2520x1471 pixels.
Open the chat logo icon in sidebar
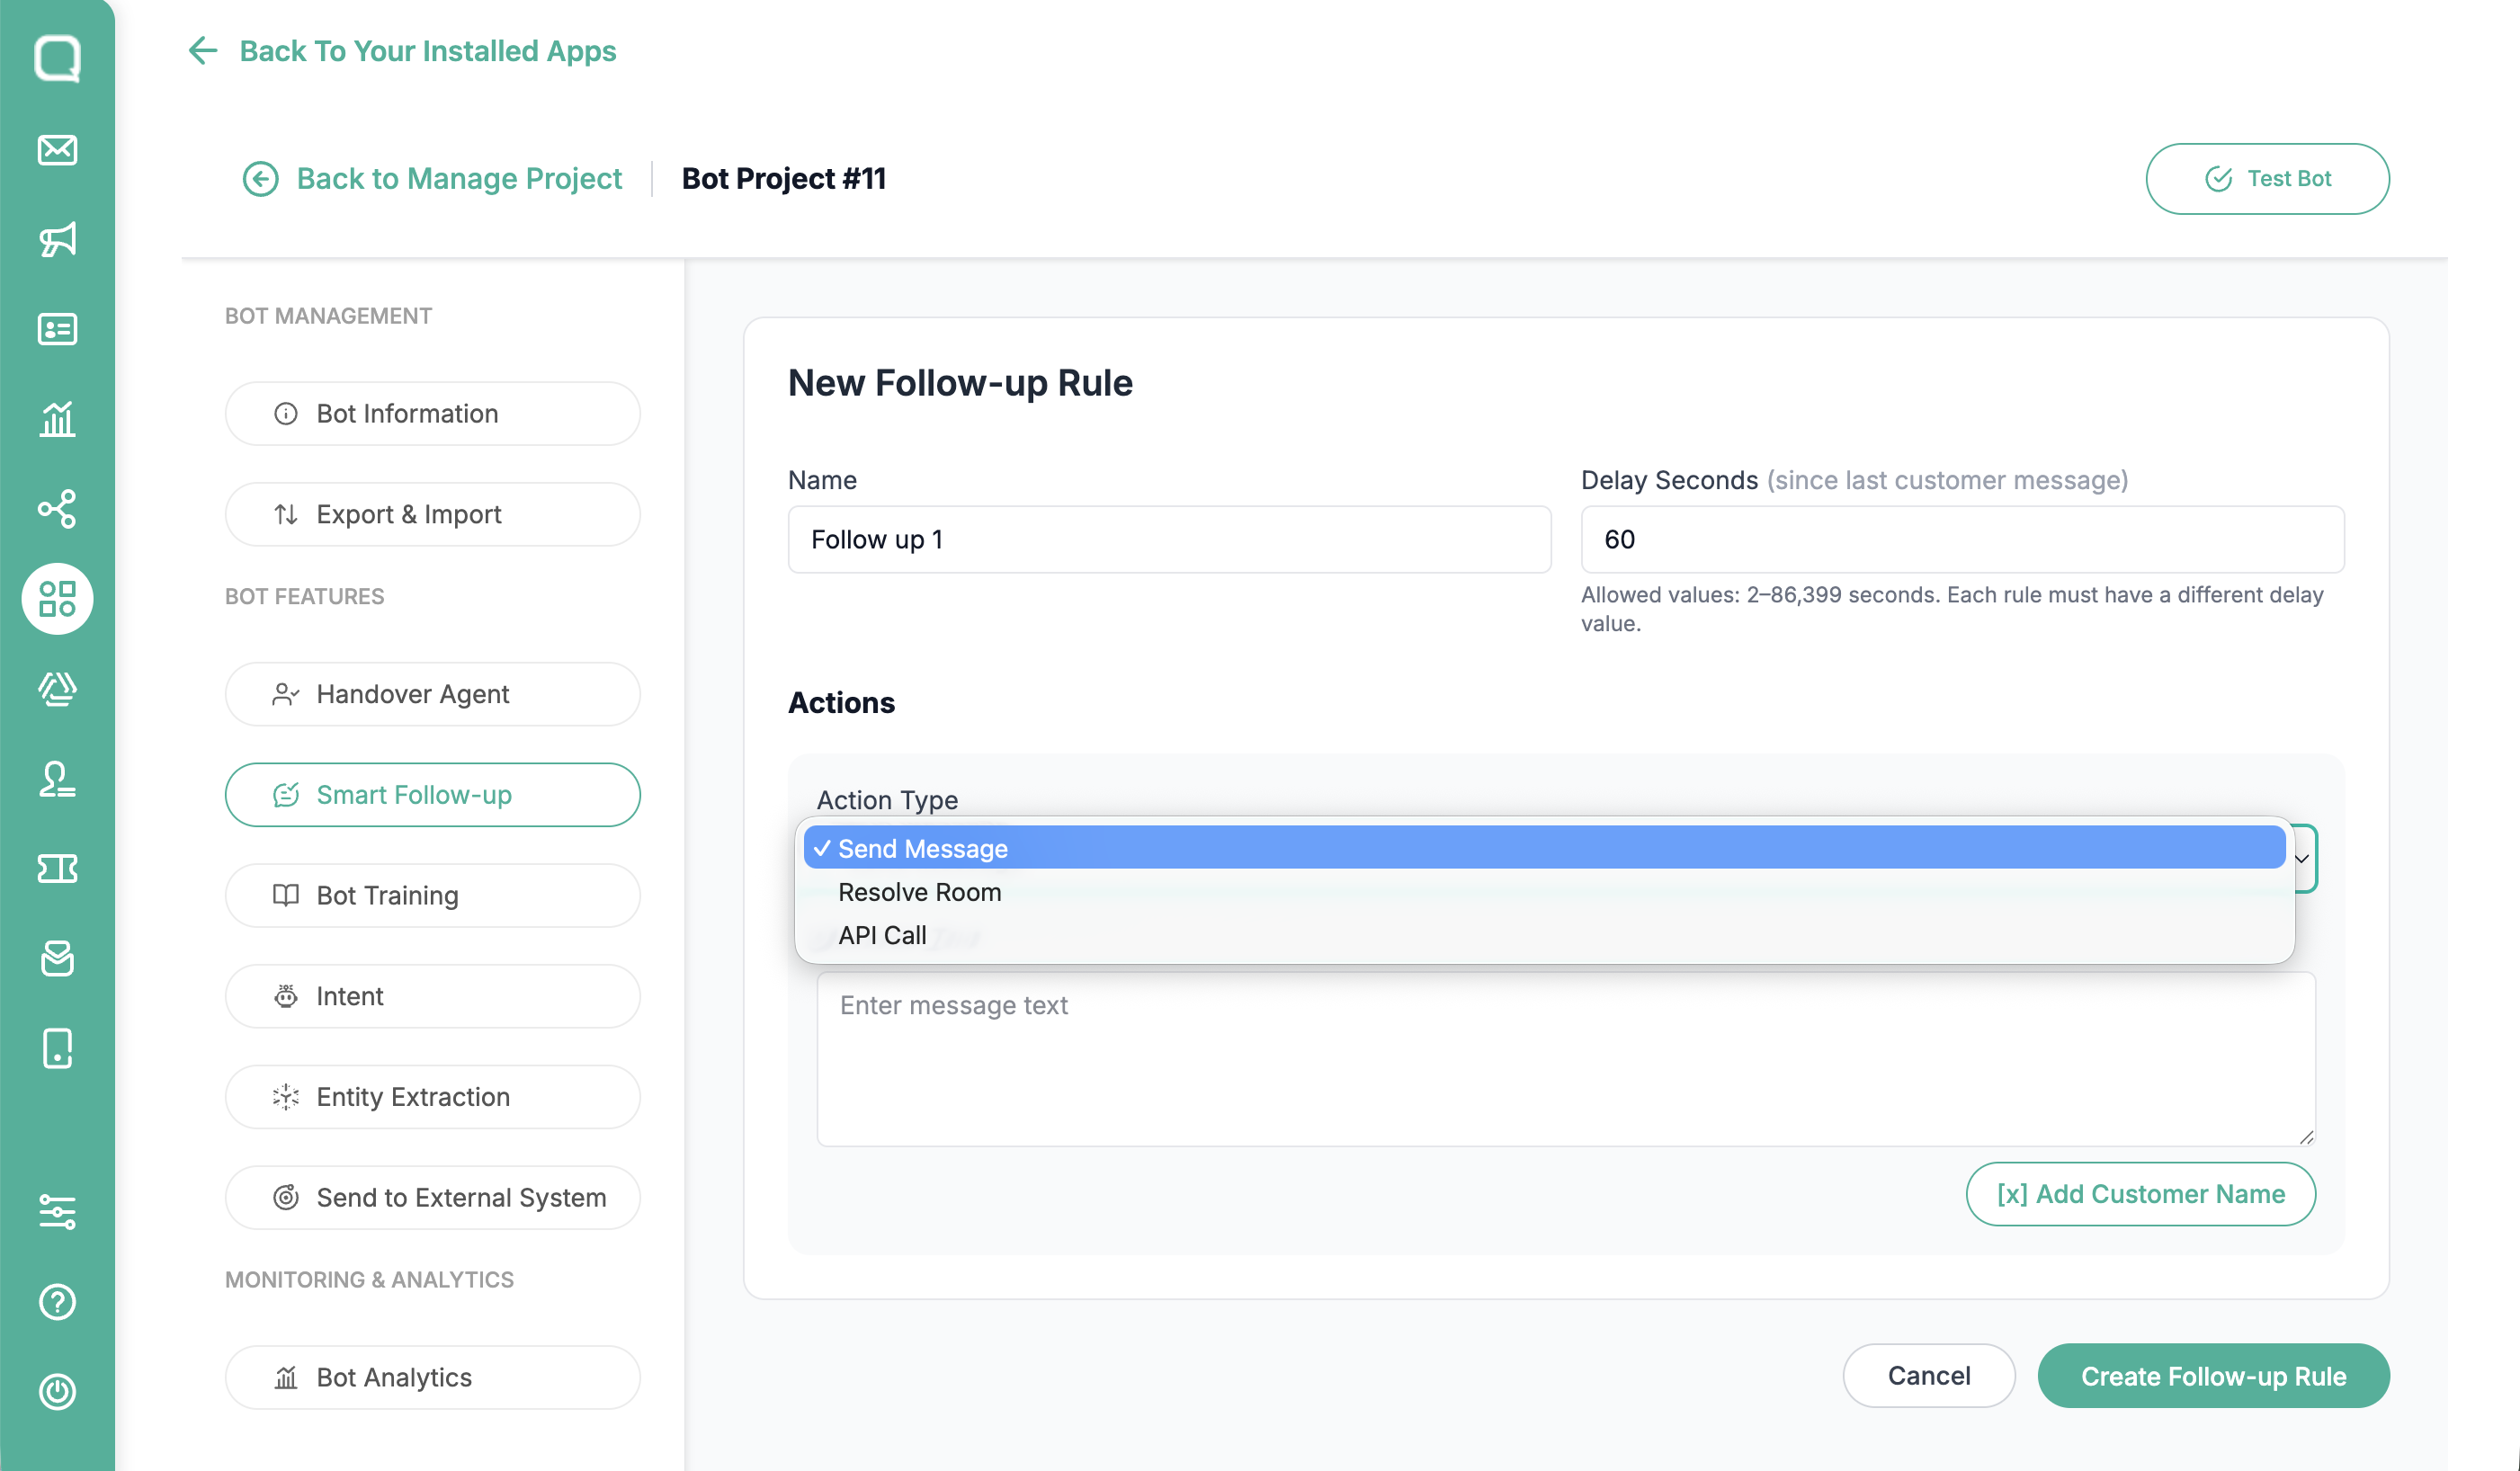point(57,58)
